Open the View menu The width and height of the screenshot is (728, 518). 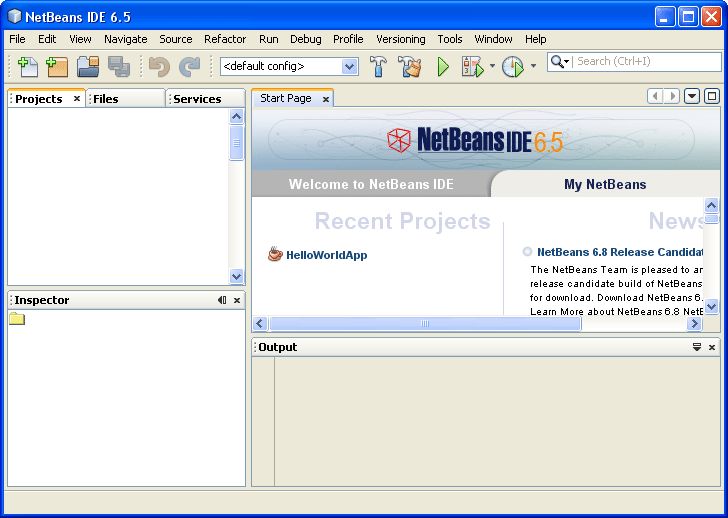point(80,39)
